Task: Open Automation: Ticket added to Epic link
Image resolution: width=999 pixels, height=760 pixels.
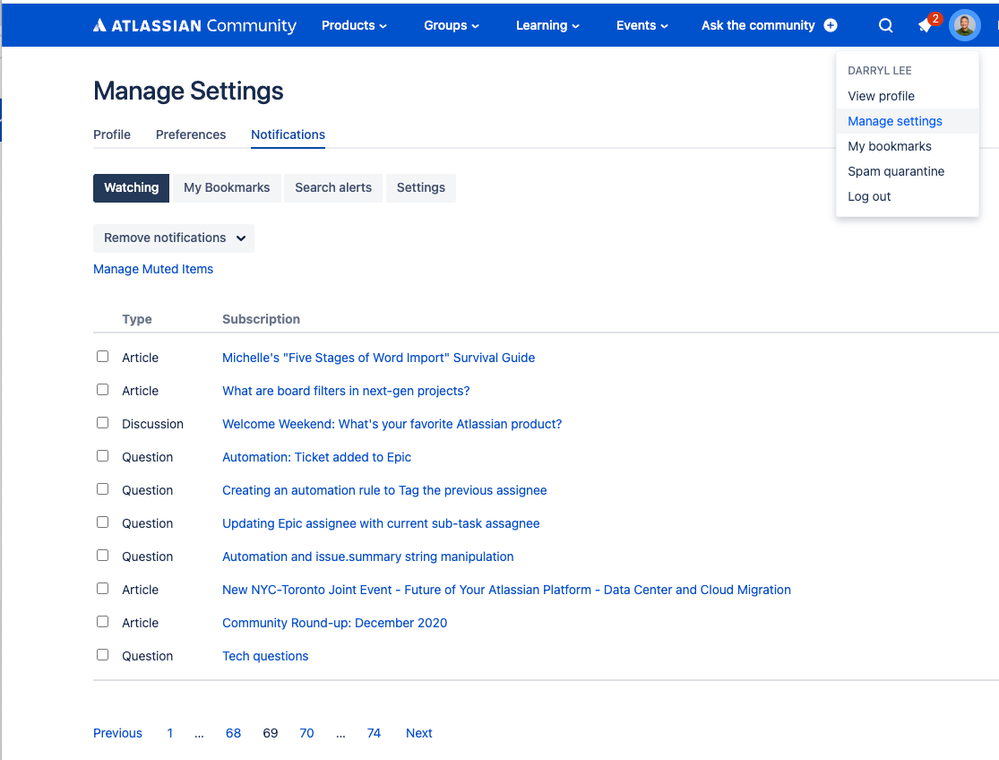Action: tap(317, 457)
